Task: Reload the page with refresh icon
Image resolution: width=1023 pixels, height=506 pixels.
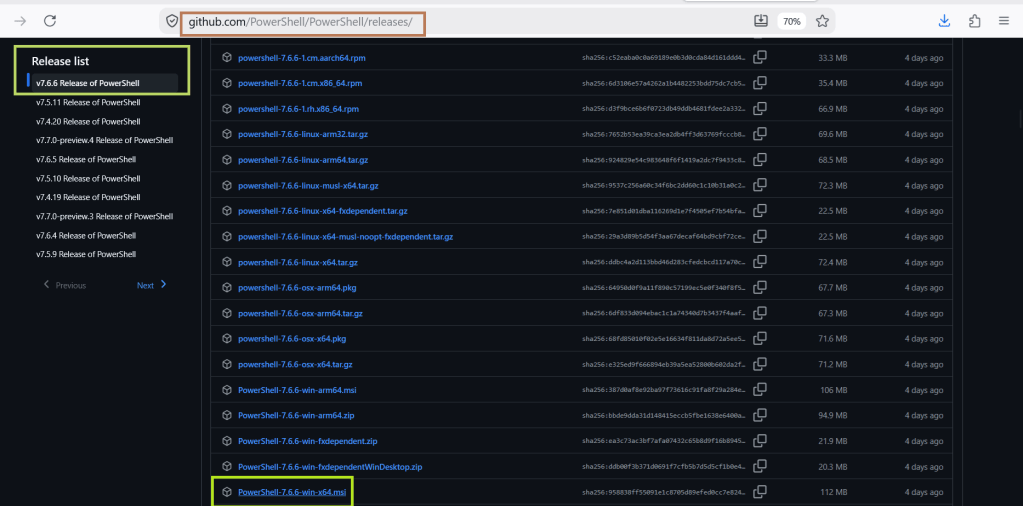Action: [x=50, y=21]
